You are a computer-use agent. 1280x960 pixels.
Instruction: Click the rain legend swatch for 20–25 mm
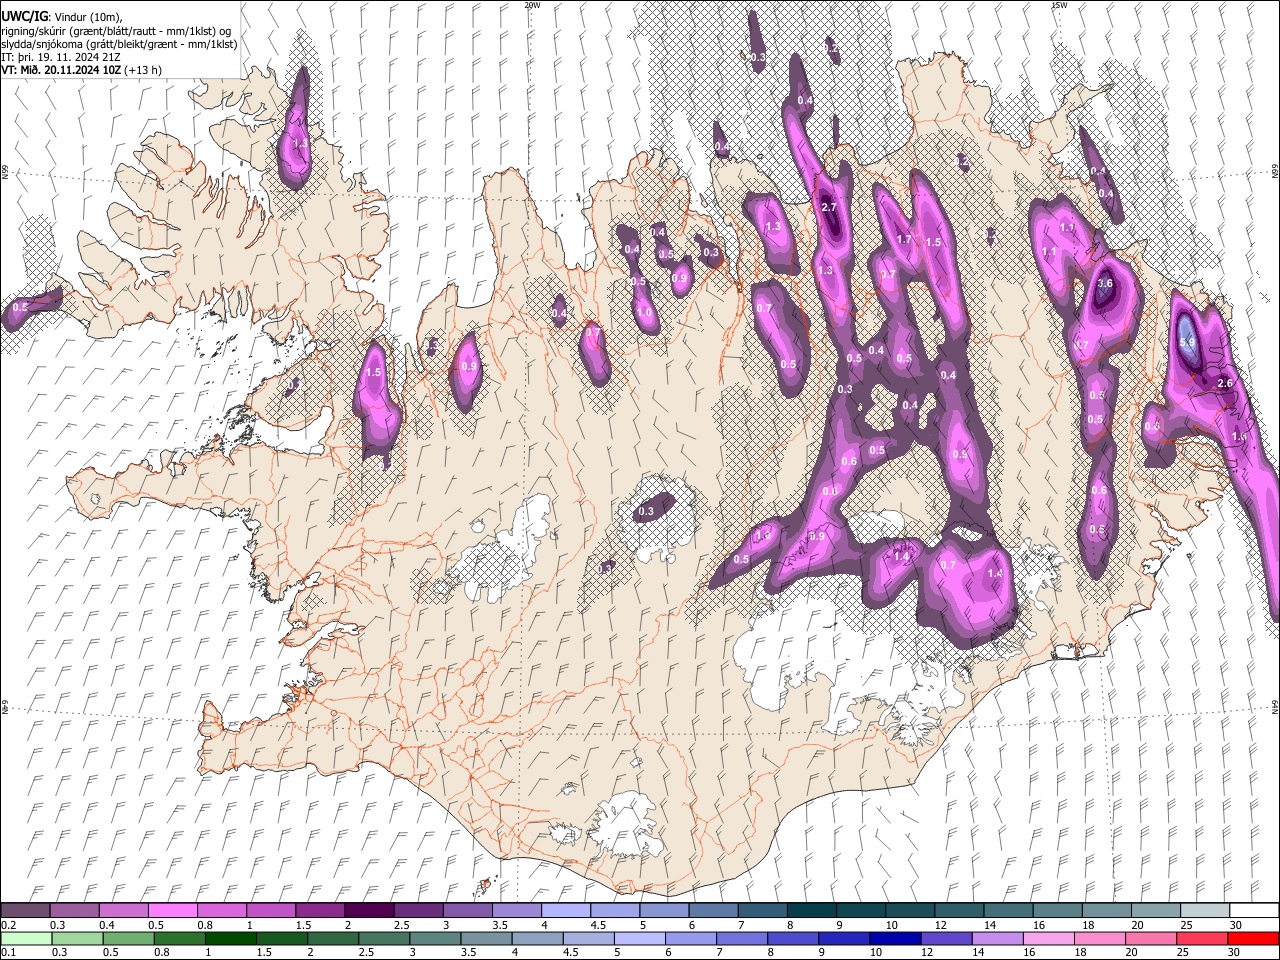[x=1150, y=938]
